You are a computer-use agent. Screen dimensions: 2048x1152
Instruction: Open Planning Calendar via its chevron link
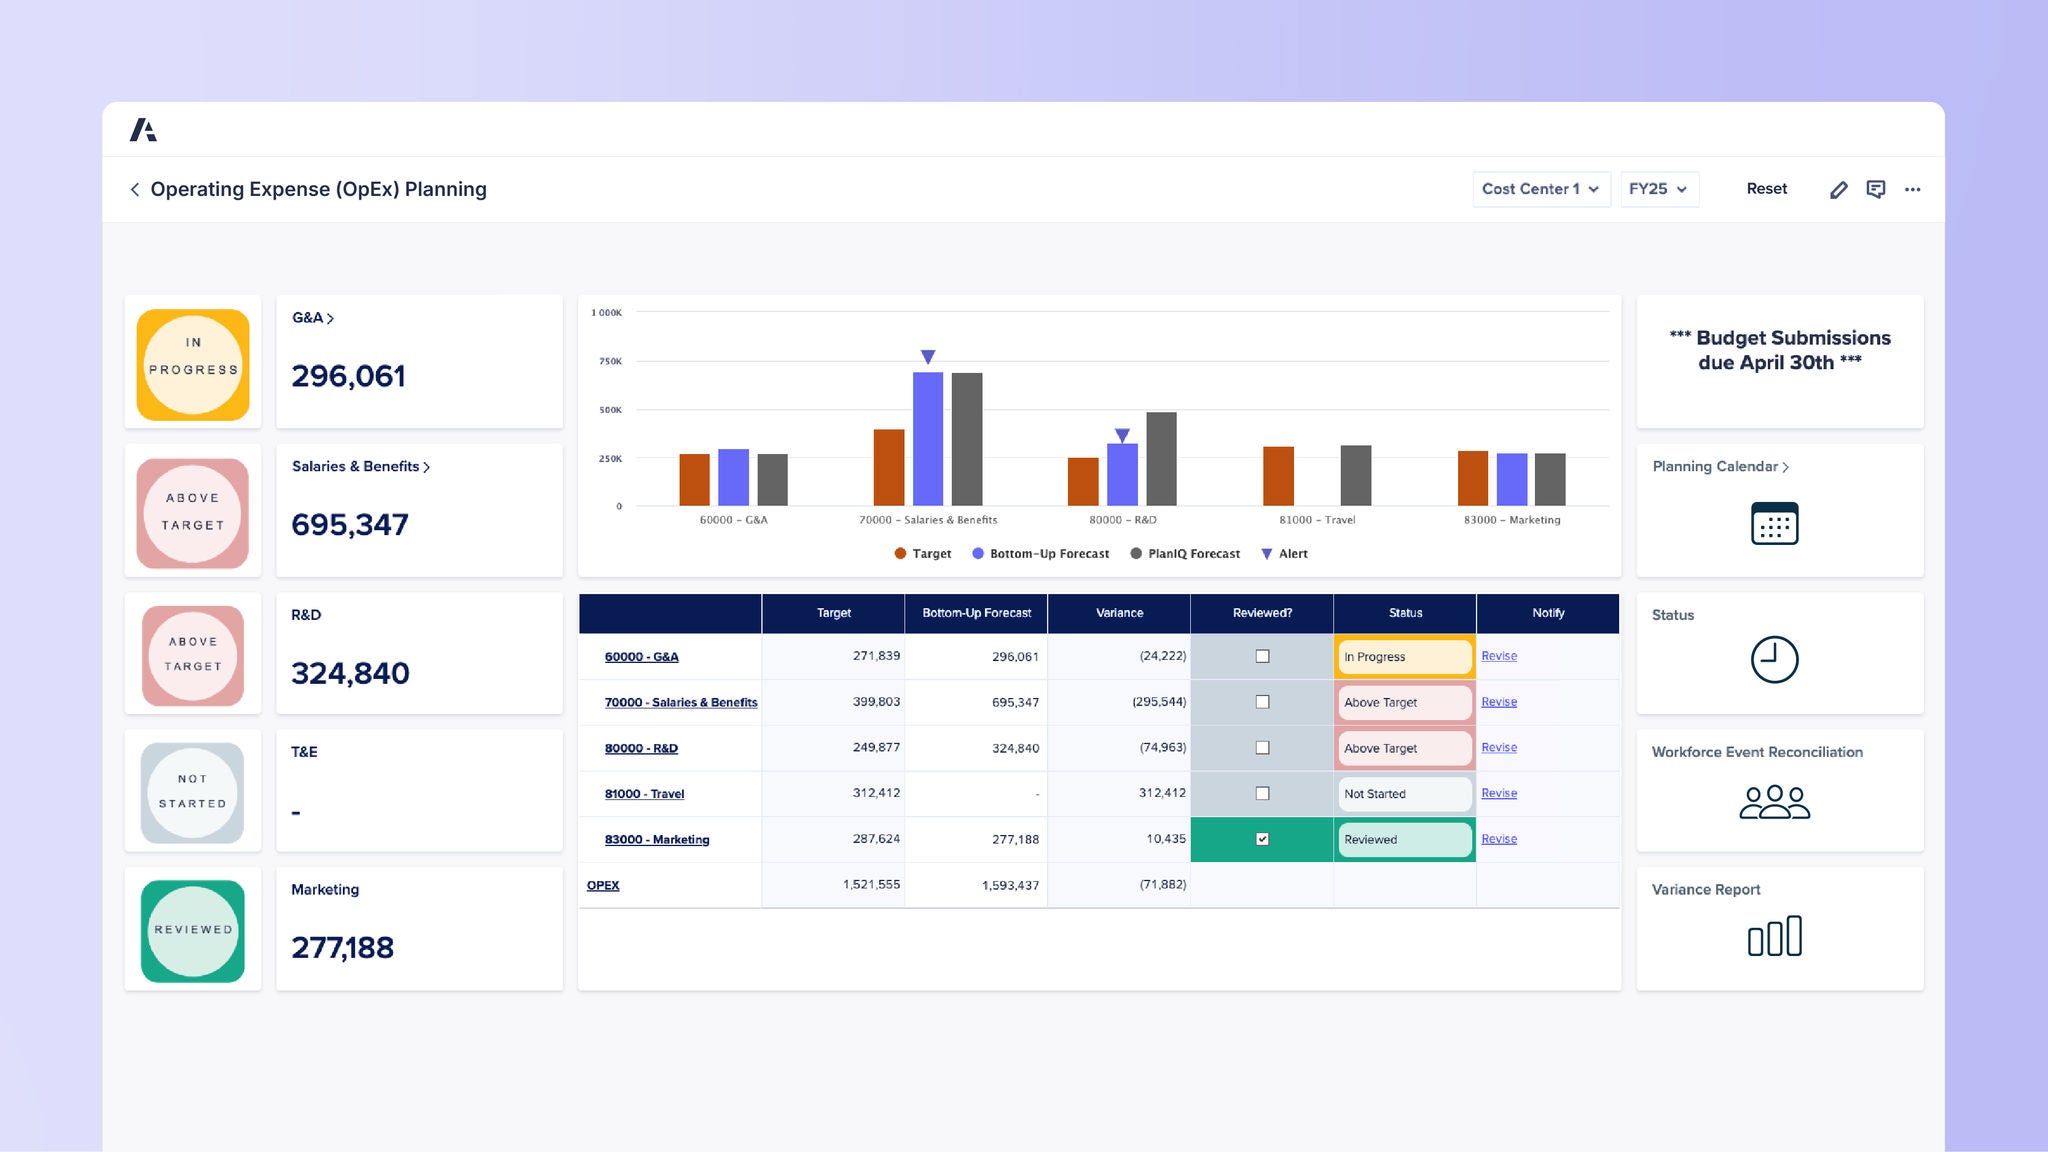tap(1786, 466)
